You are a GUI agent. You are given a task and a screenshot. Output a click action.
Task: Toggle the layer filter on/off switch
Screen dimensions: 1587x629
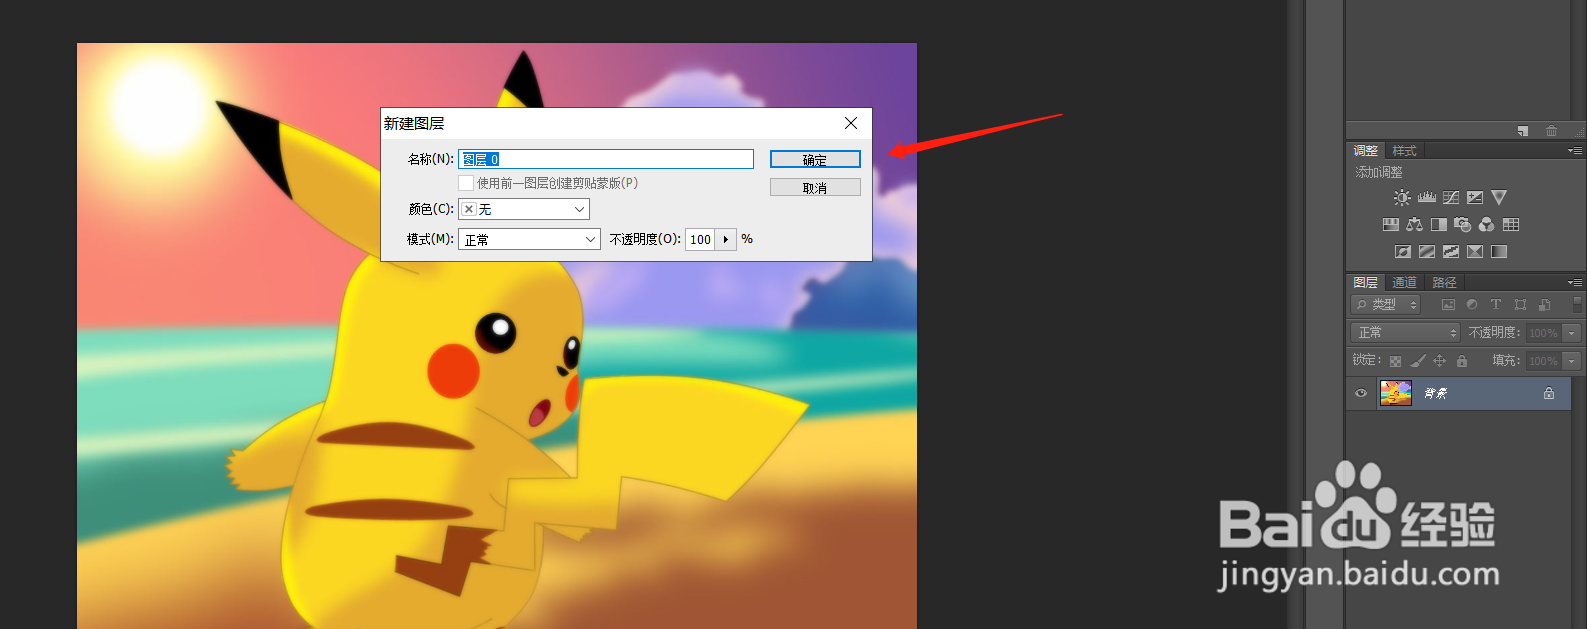click(1577, 304)
